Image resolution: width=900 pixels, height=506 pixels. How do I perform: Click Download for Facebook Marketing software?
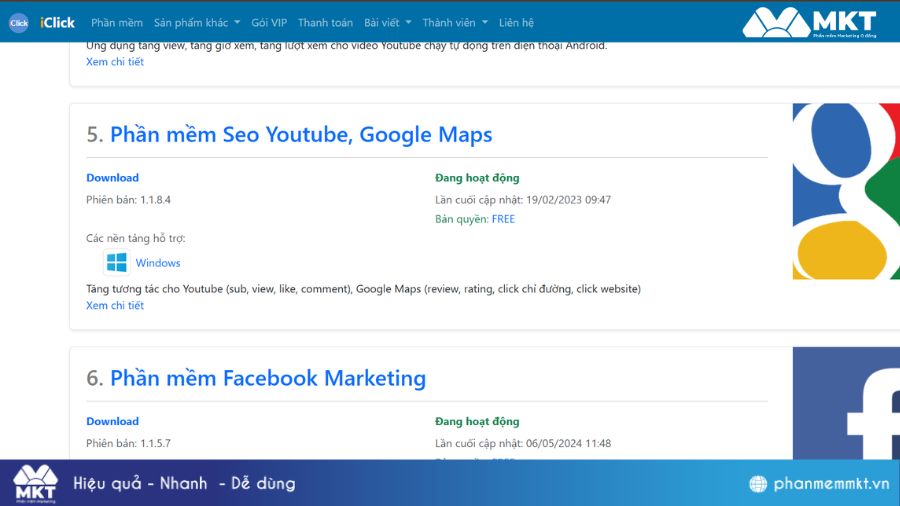point(112,421)
